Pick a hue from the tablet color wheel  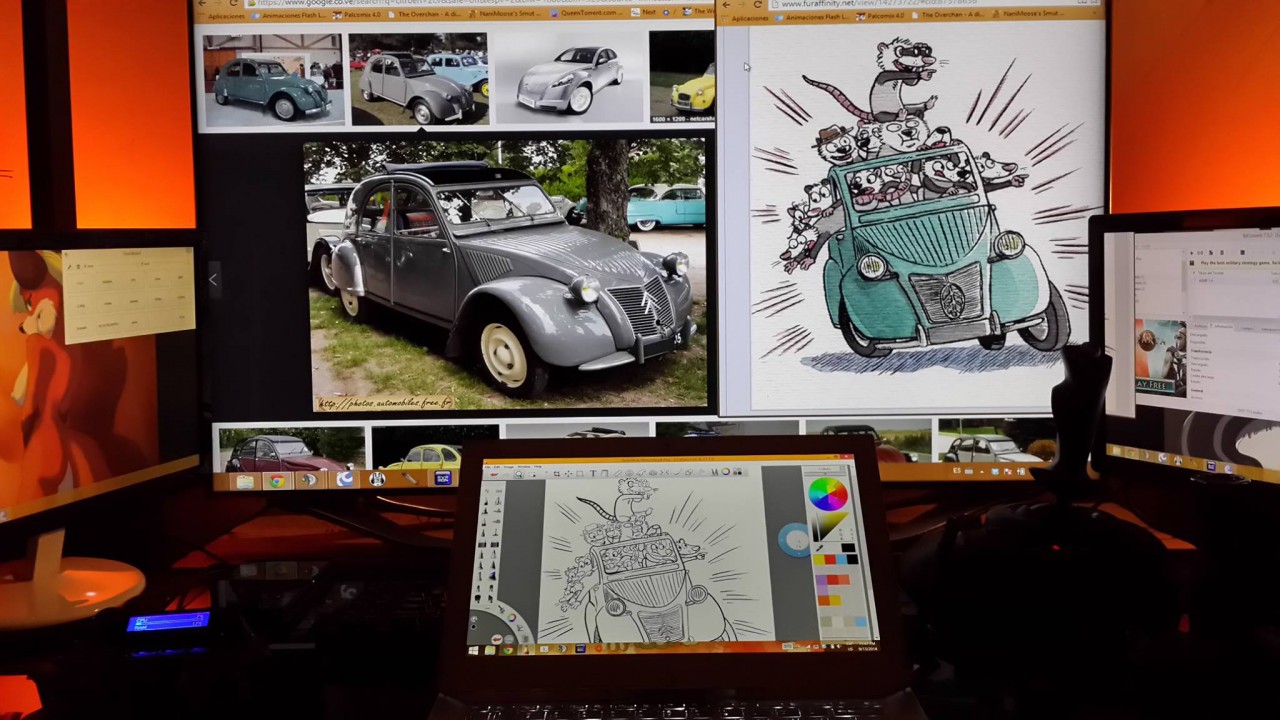(x=827, y=493)
